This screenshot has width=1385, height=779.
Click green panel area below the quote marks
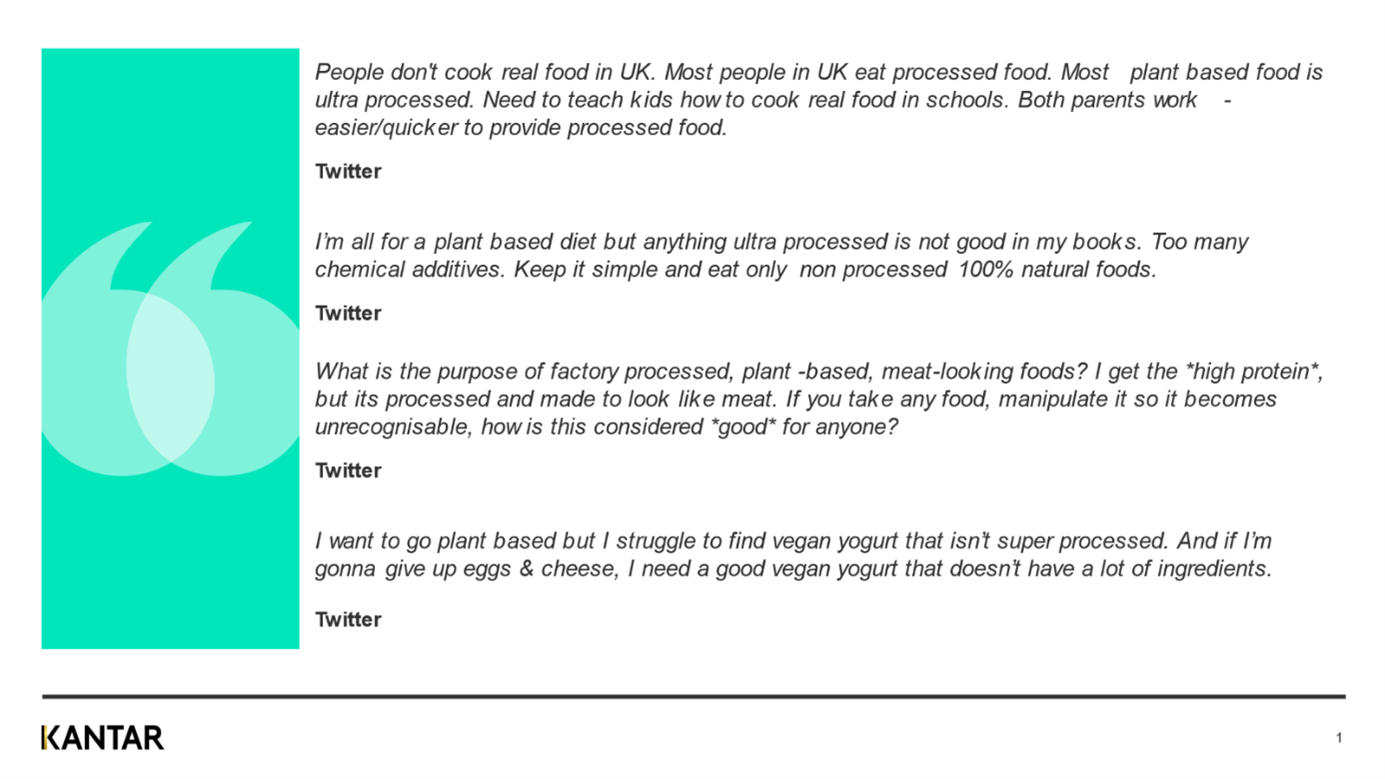click(x=170, y=570)
